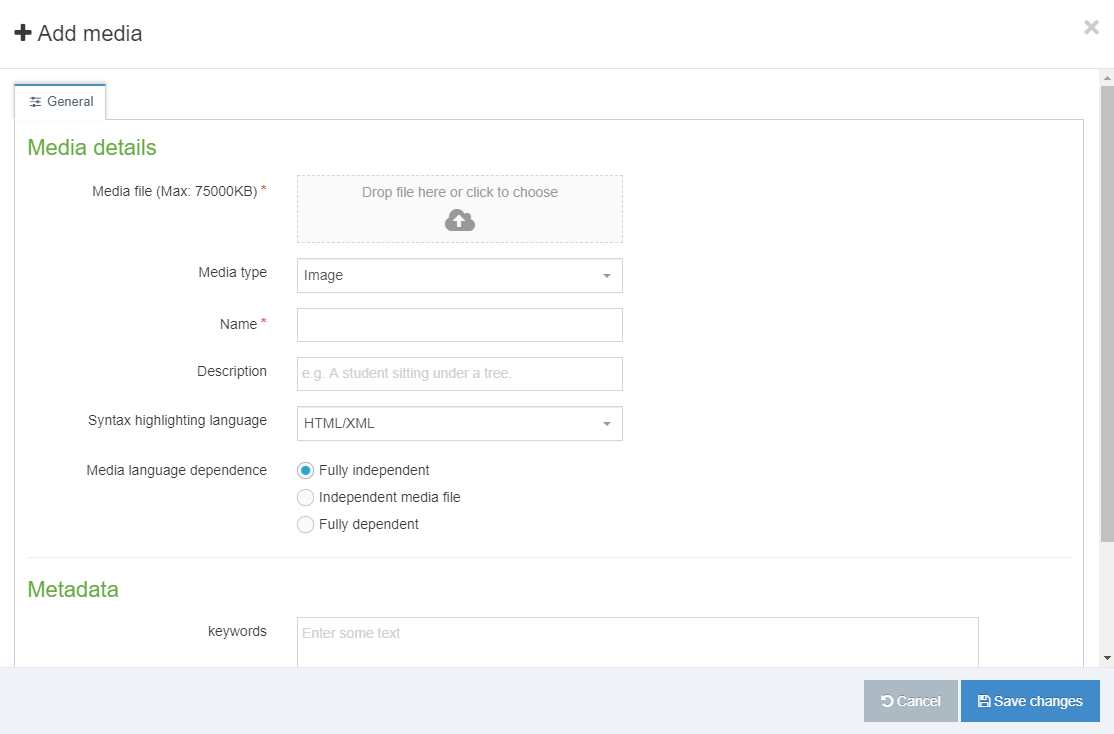
Task: Click the Save changes button
Action: pyautogui.click(x=1030, y=701)
